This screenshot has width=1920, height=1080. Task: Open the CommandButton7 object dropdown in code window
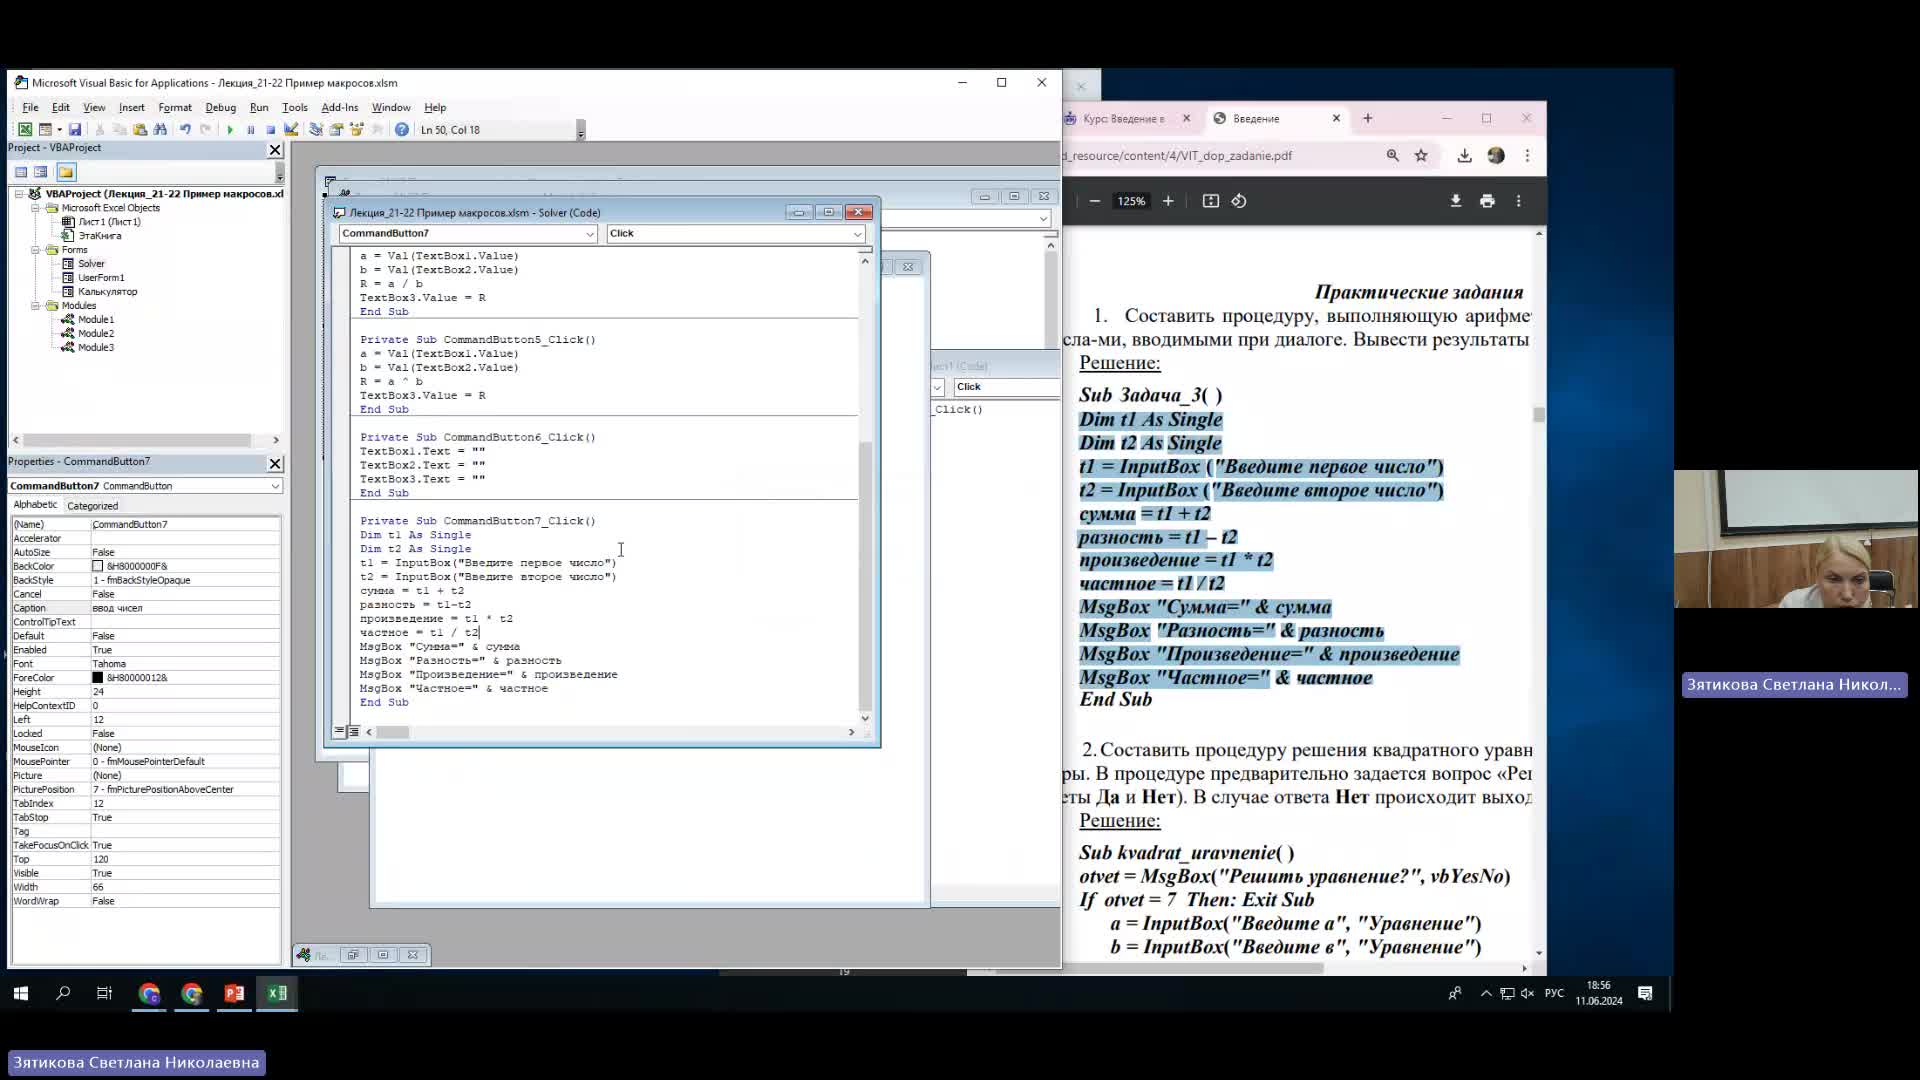[x=590, y=234]
